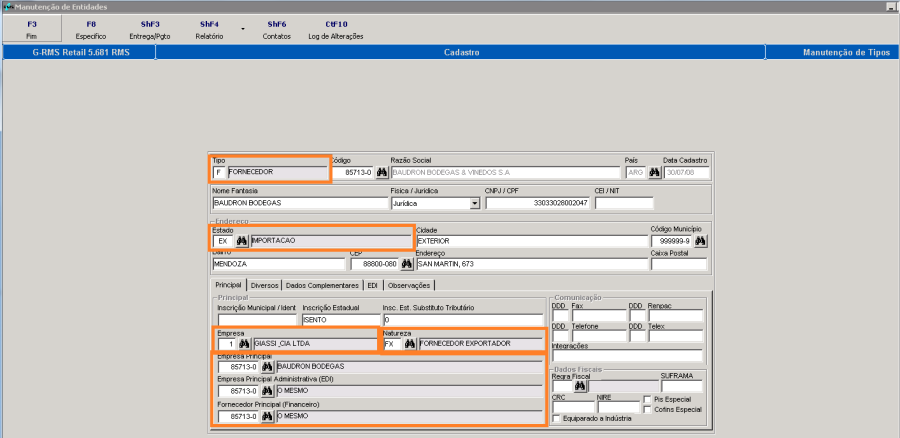Click the Nome Fantasia field

pos(300,203)
